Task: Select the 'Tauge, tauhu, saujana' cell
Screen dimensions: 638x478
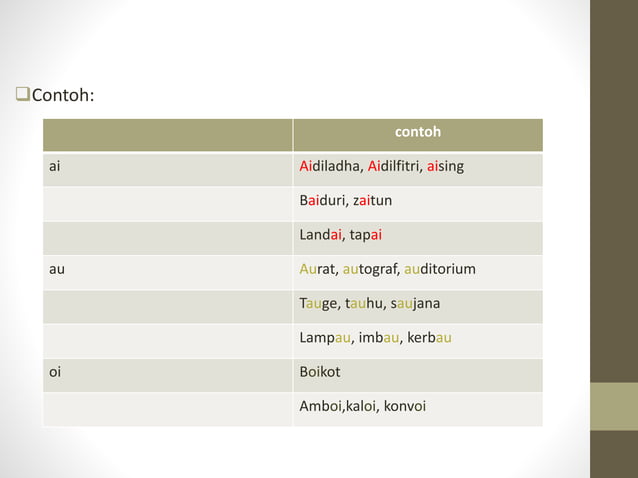Action: tap(417, 304)
